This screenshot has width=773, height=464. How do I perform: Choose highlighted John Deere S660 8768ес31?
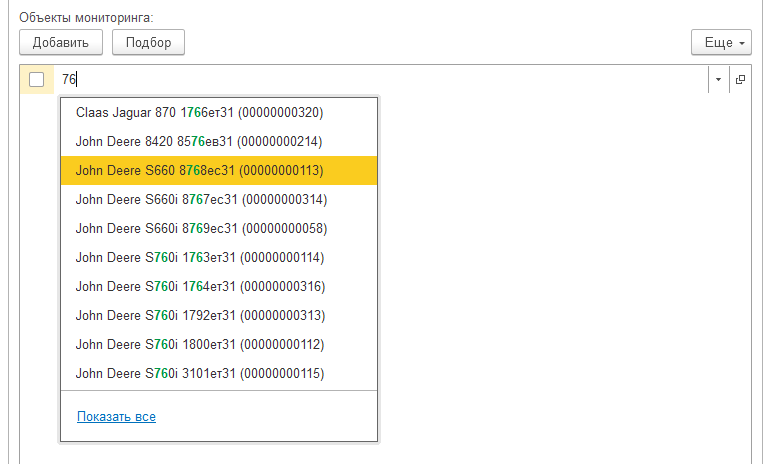[199, 170]
